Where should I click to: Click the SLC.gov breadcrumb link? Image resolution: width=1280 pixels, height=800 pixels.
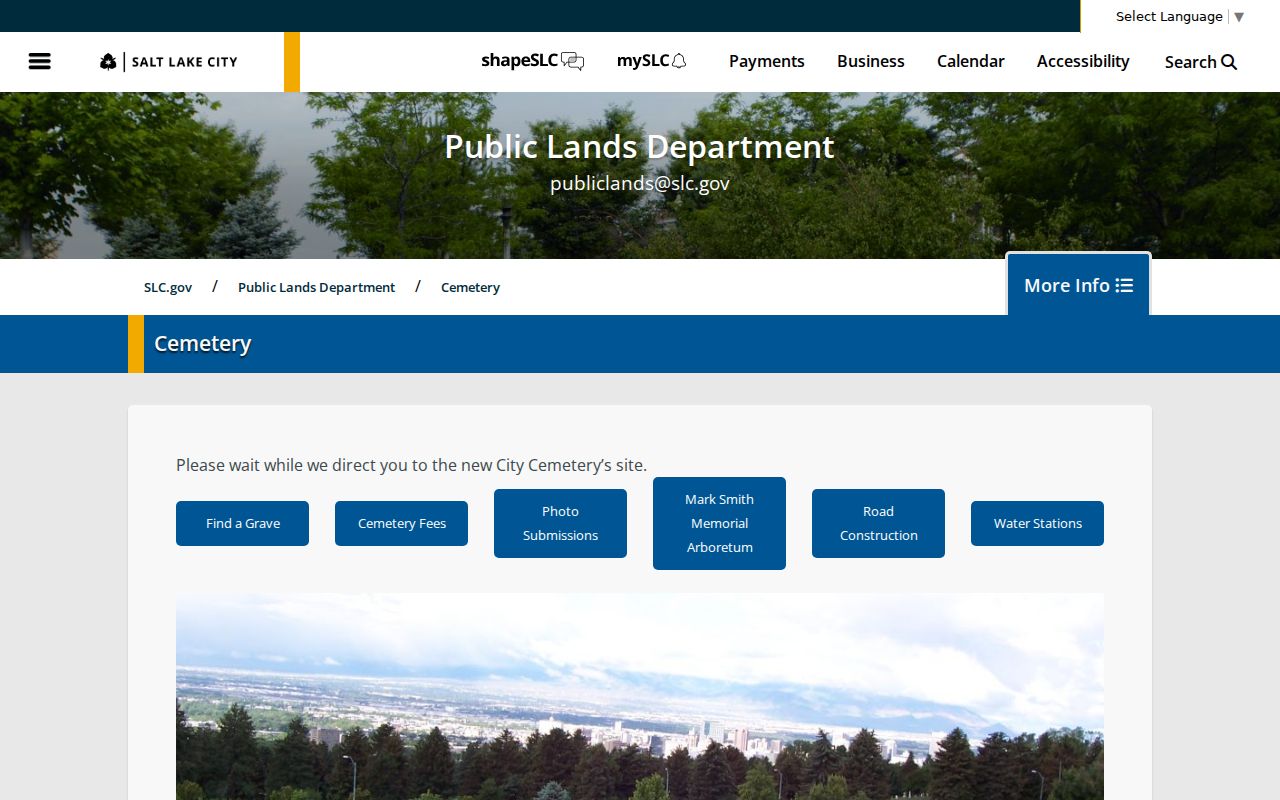click(168, 287)
